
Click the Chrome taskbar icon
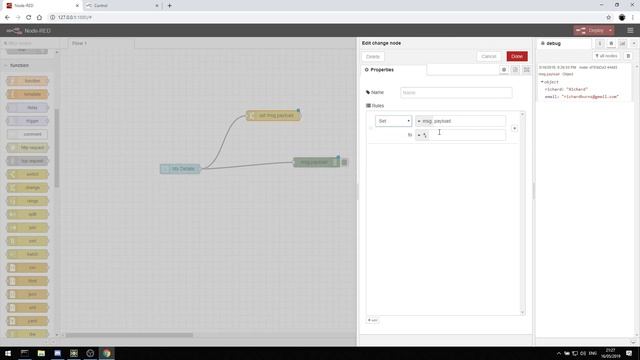pos(107,353)
